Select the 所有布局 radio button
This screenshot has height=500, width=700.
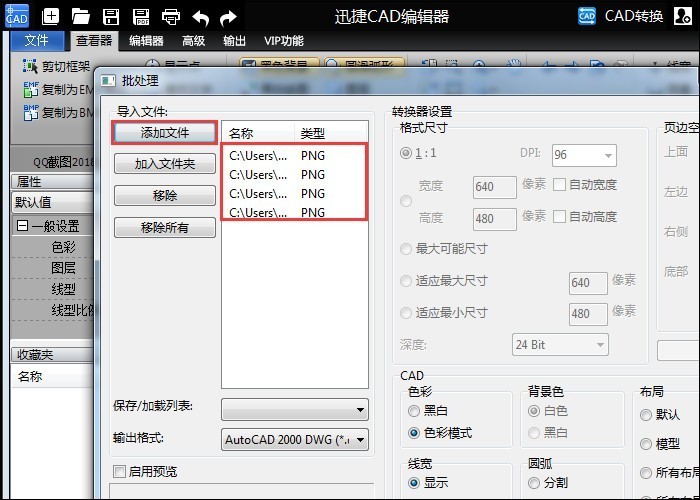click(x=646, y=473)
